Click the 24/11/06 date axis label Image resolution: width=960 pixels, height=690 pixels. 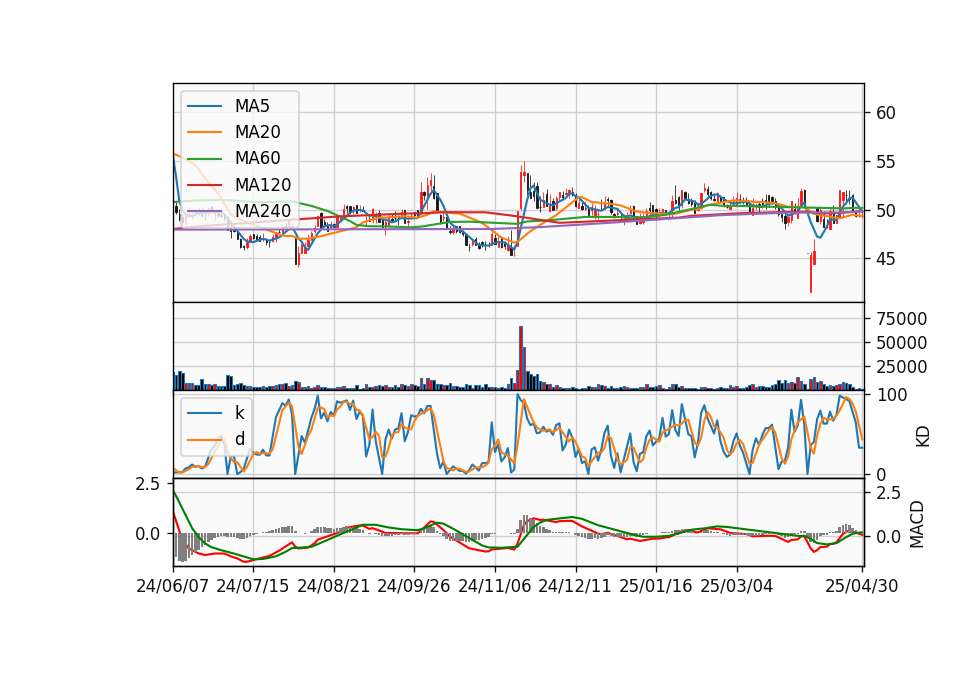[494, 586]
